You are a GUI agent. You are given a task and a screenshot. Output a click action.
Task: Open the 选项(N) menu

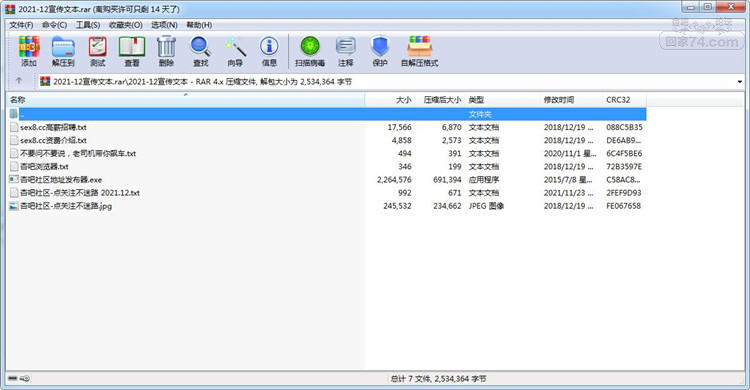coord(164,25)
